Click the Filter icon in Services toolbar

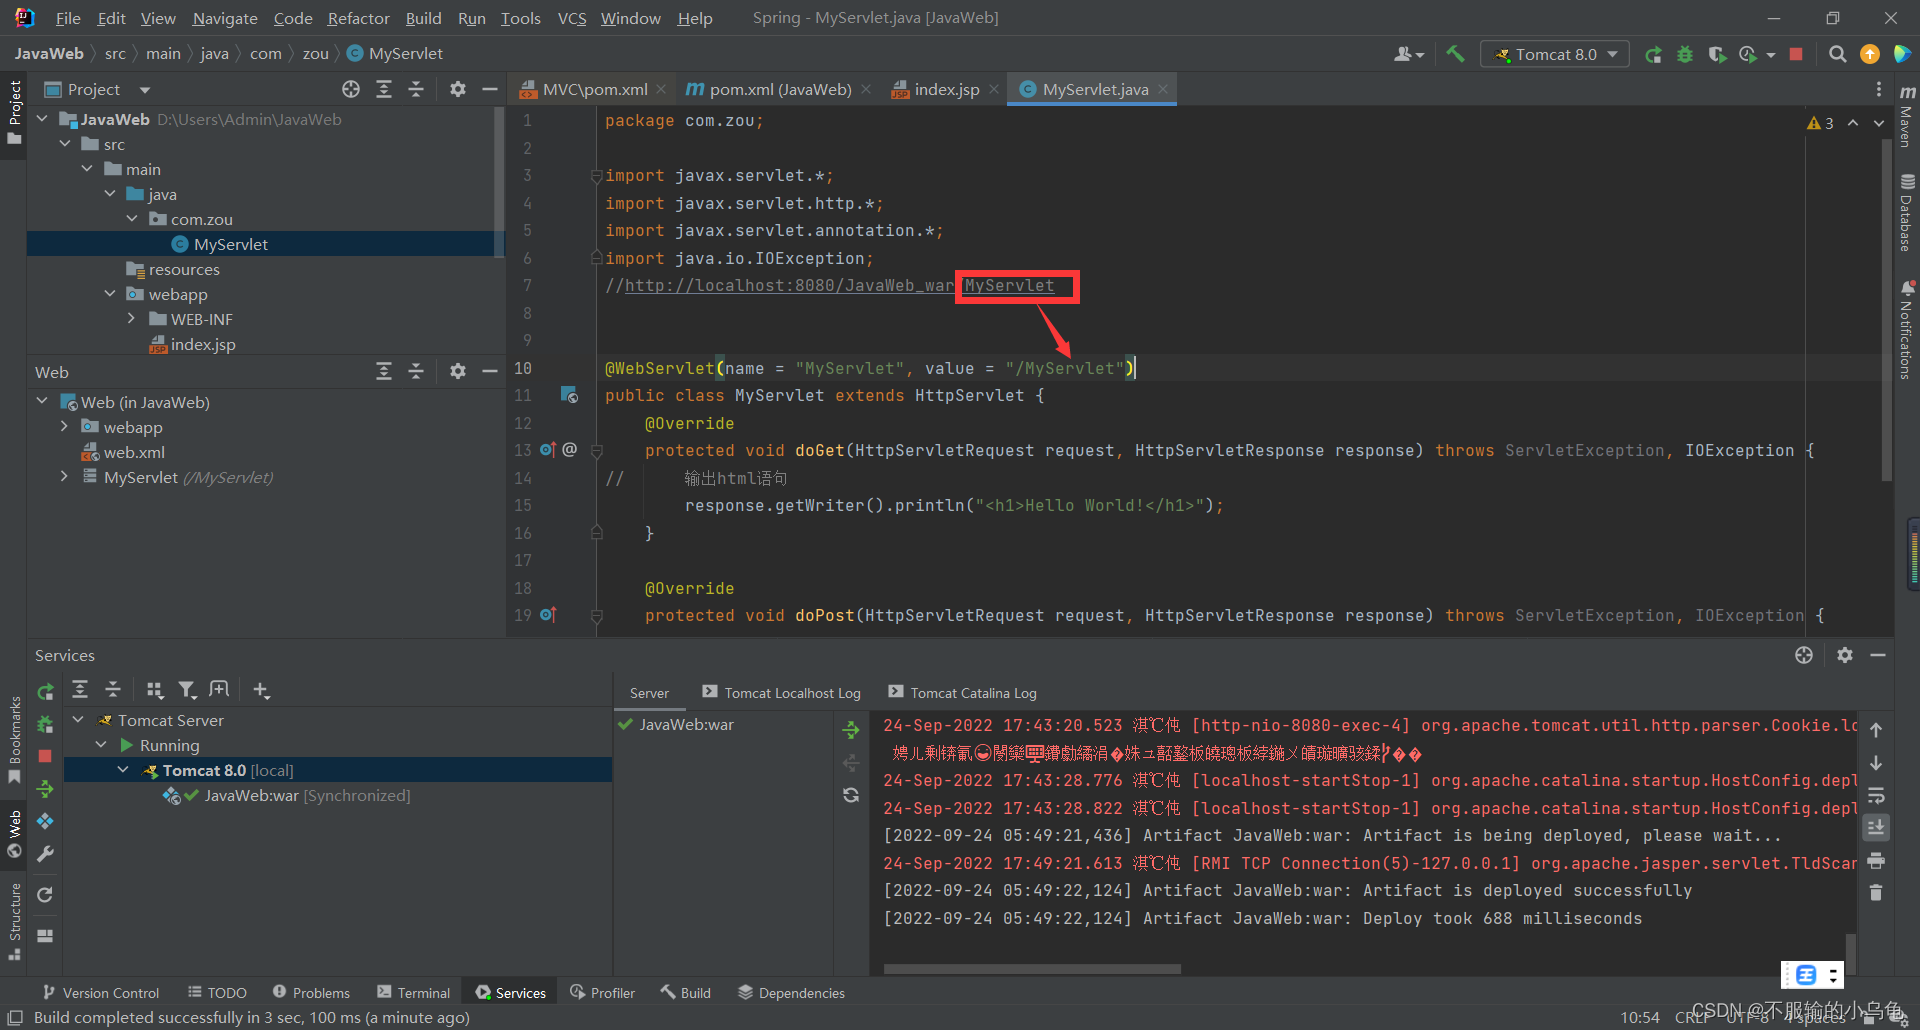point(187,690)
